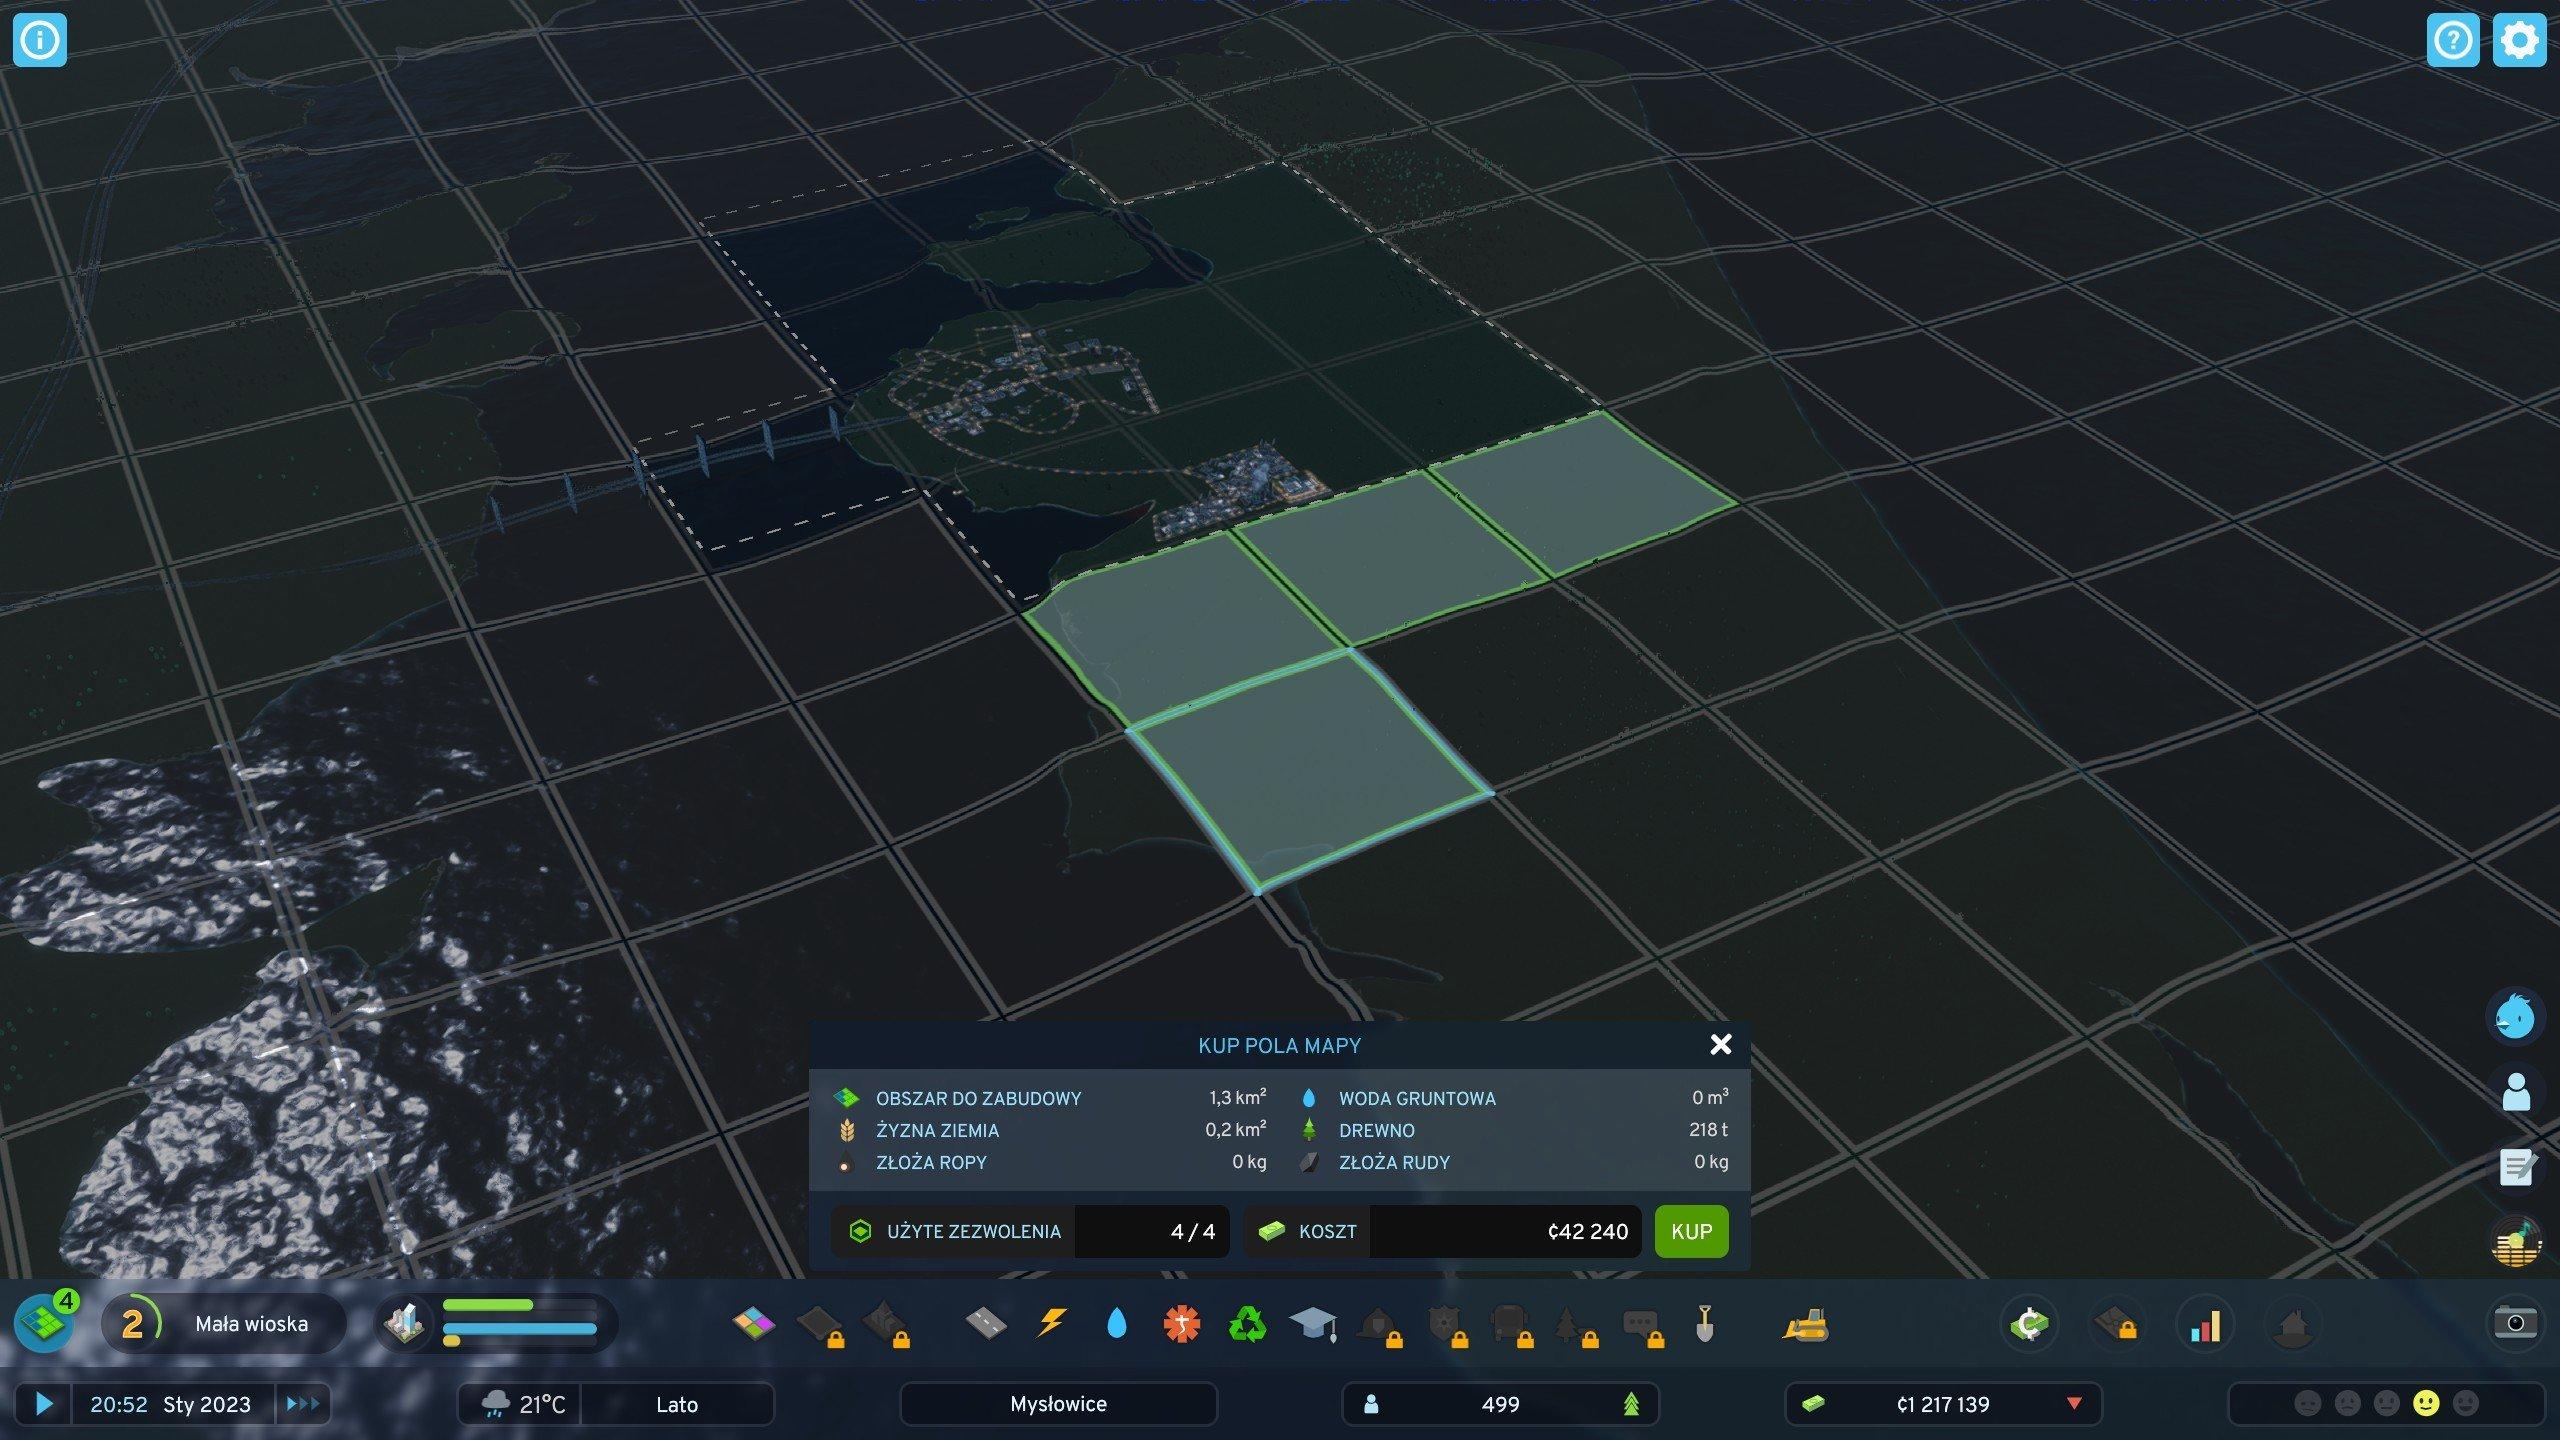Click the city name Mysłowice
The height and width of the screenshot is (1440, 2560).
1058,1404
